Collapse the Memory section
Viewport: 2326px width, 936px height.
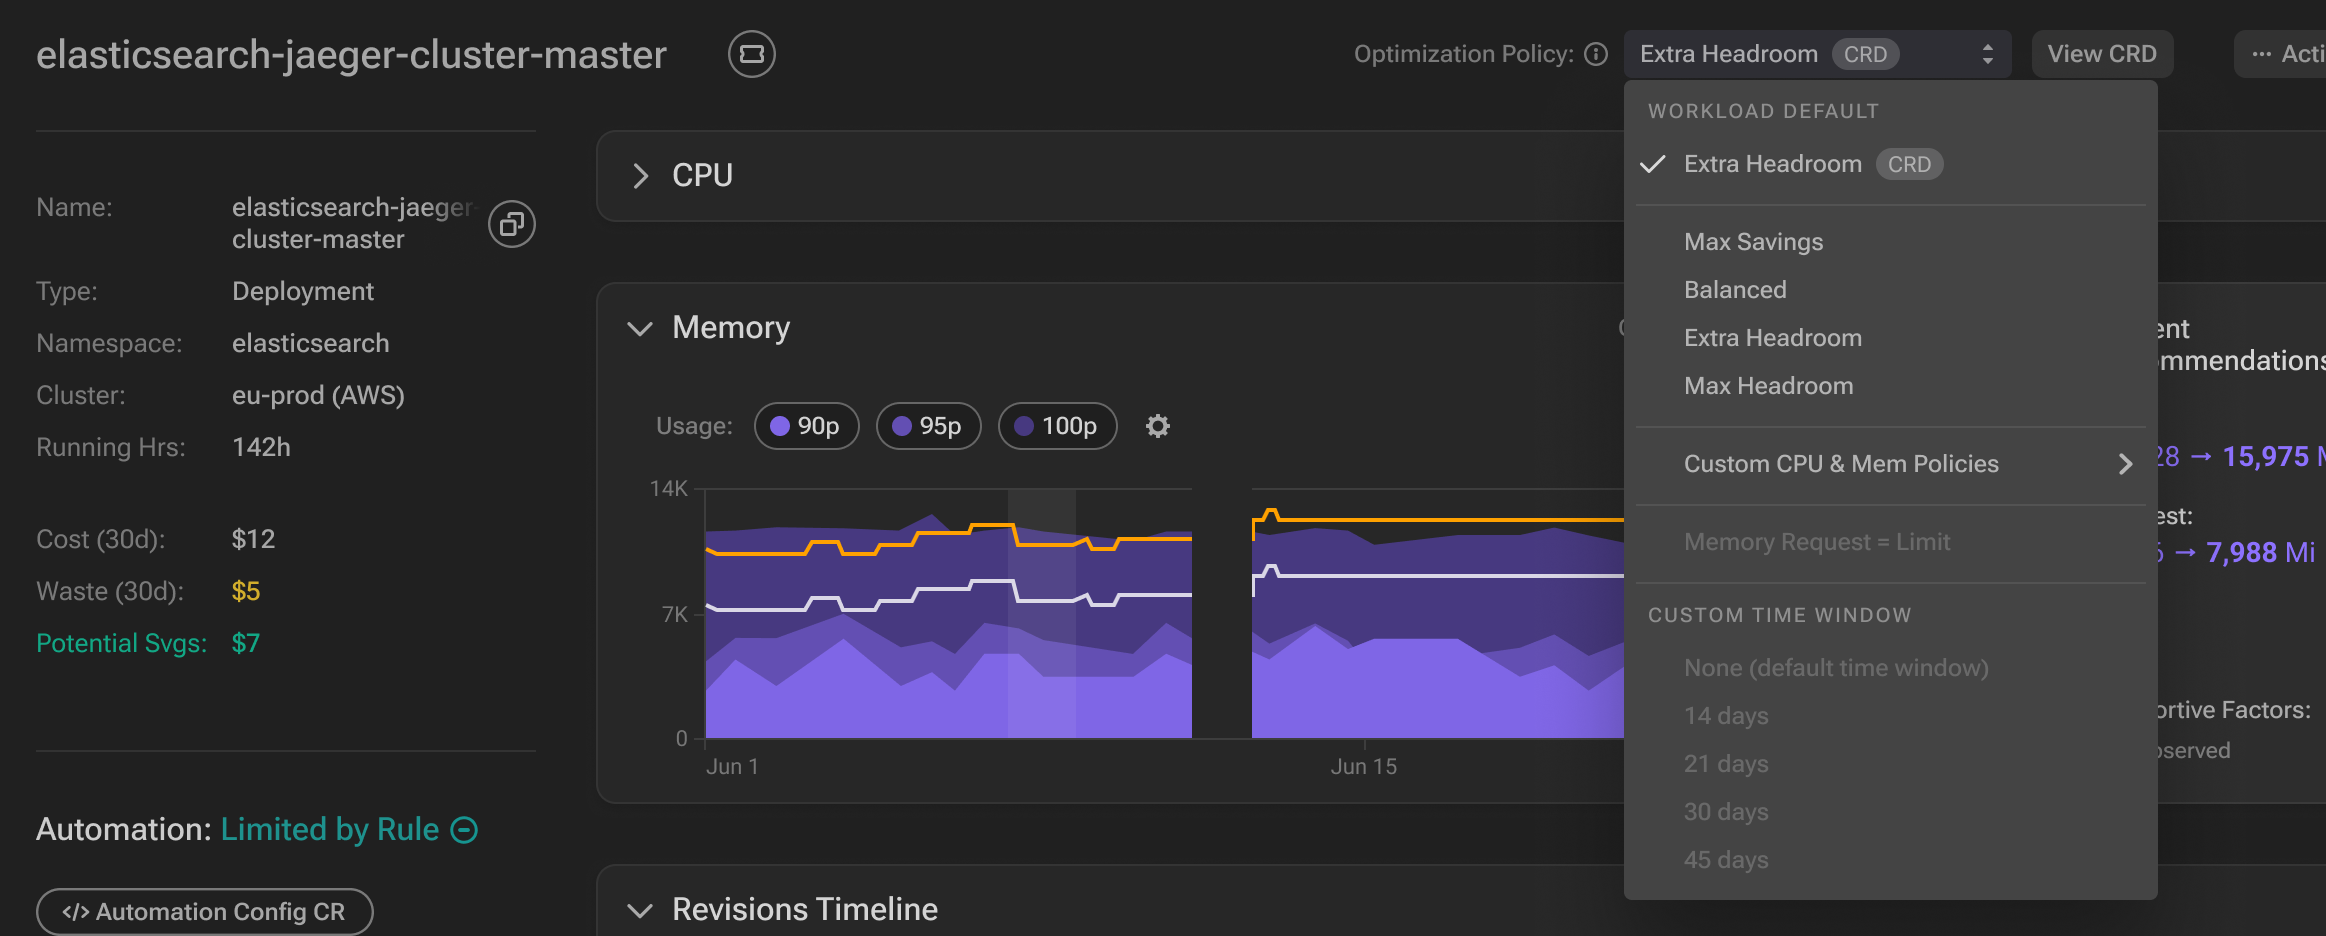click(x=640, y=328)
